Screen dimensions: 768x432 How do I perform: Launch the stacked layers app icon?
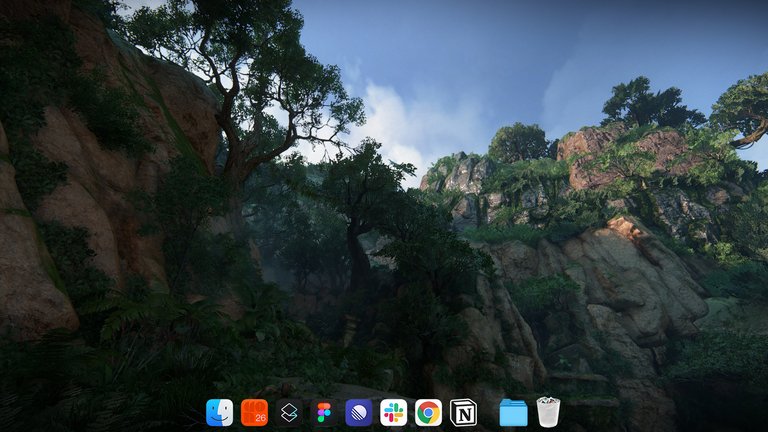click(x=289, y=412)
